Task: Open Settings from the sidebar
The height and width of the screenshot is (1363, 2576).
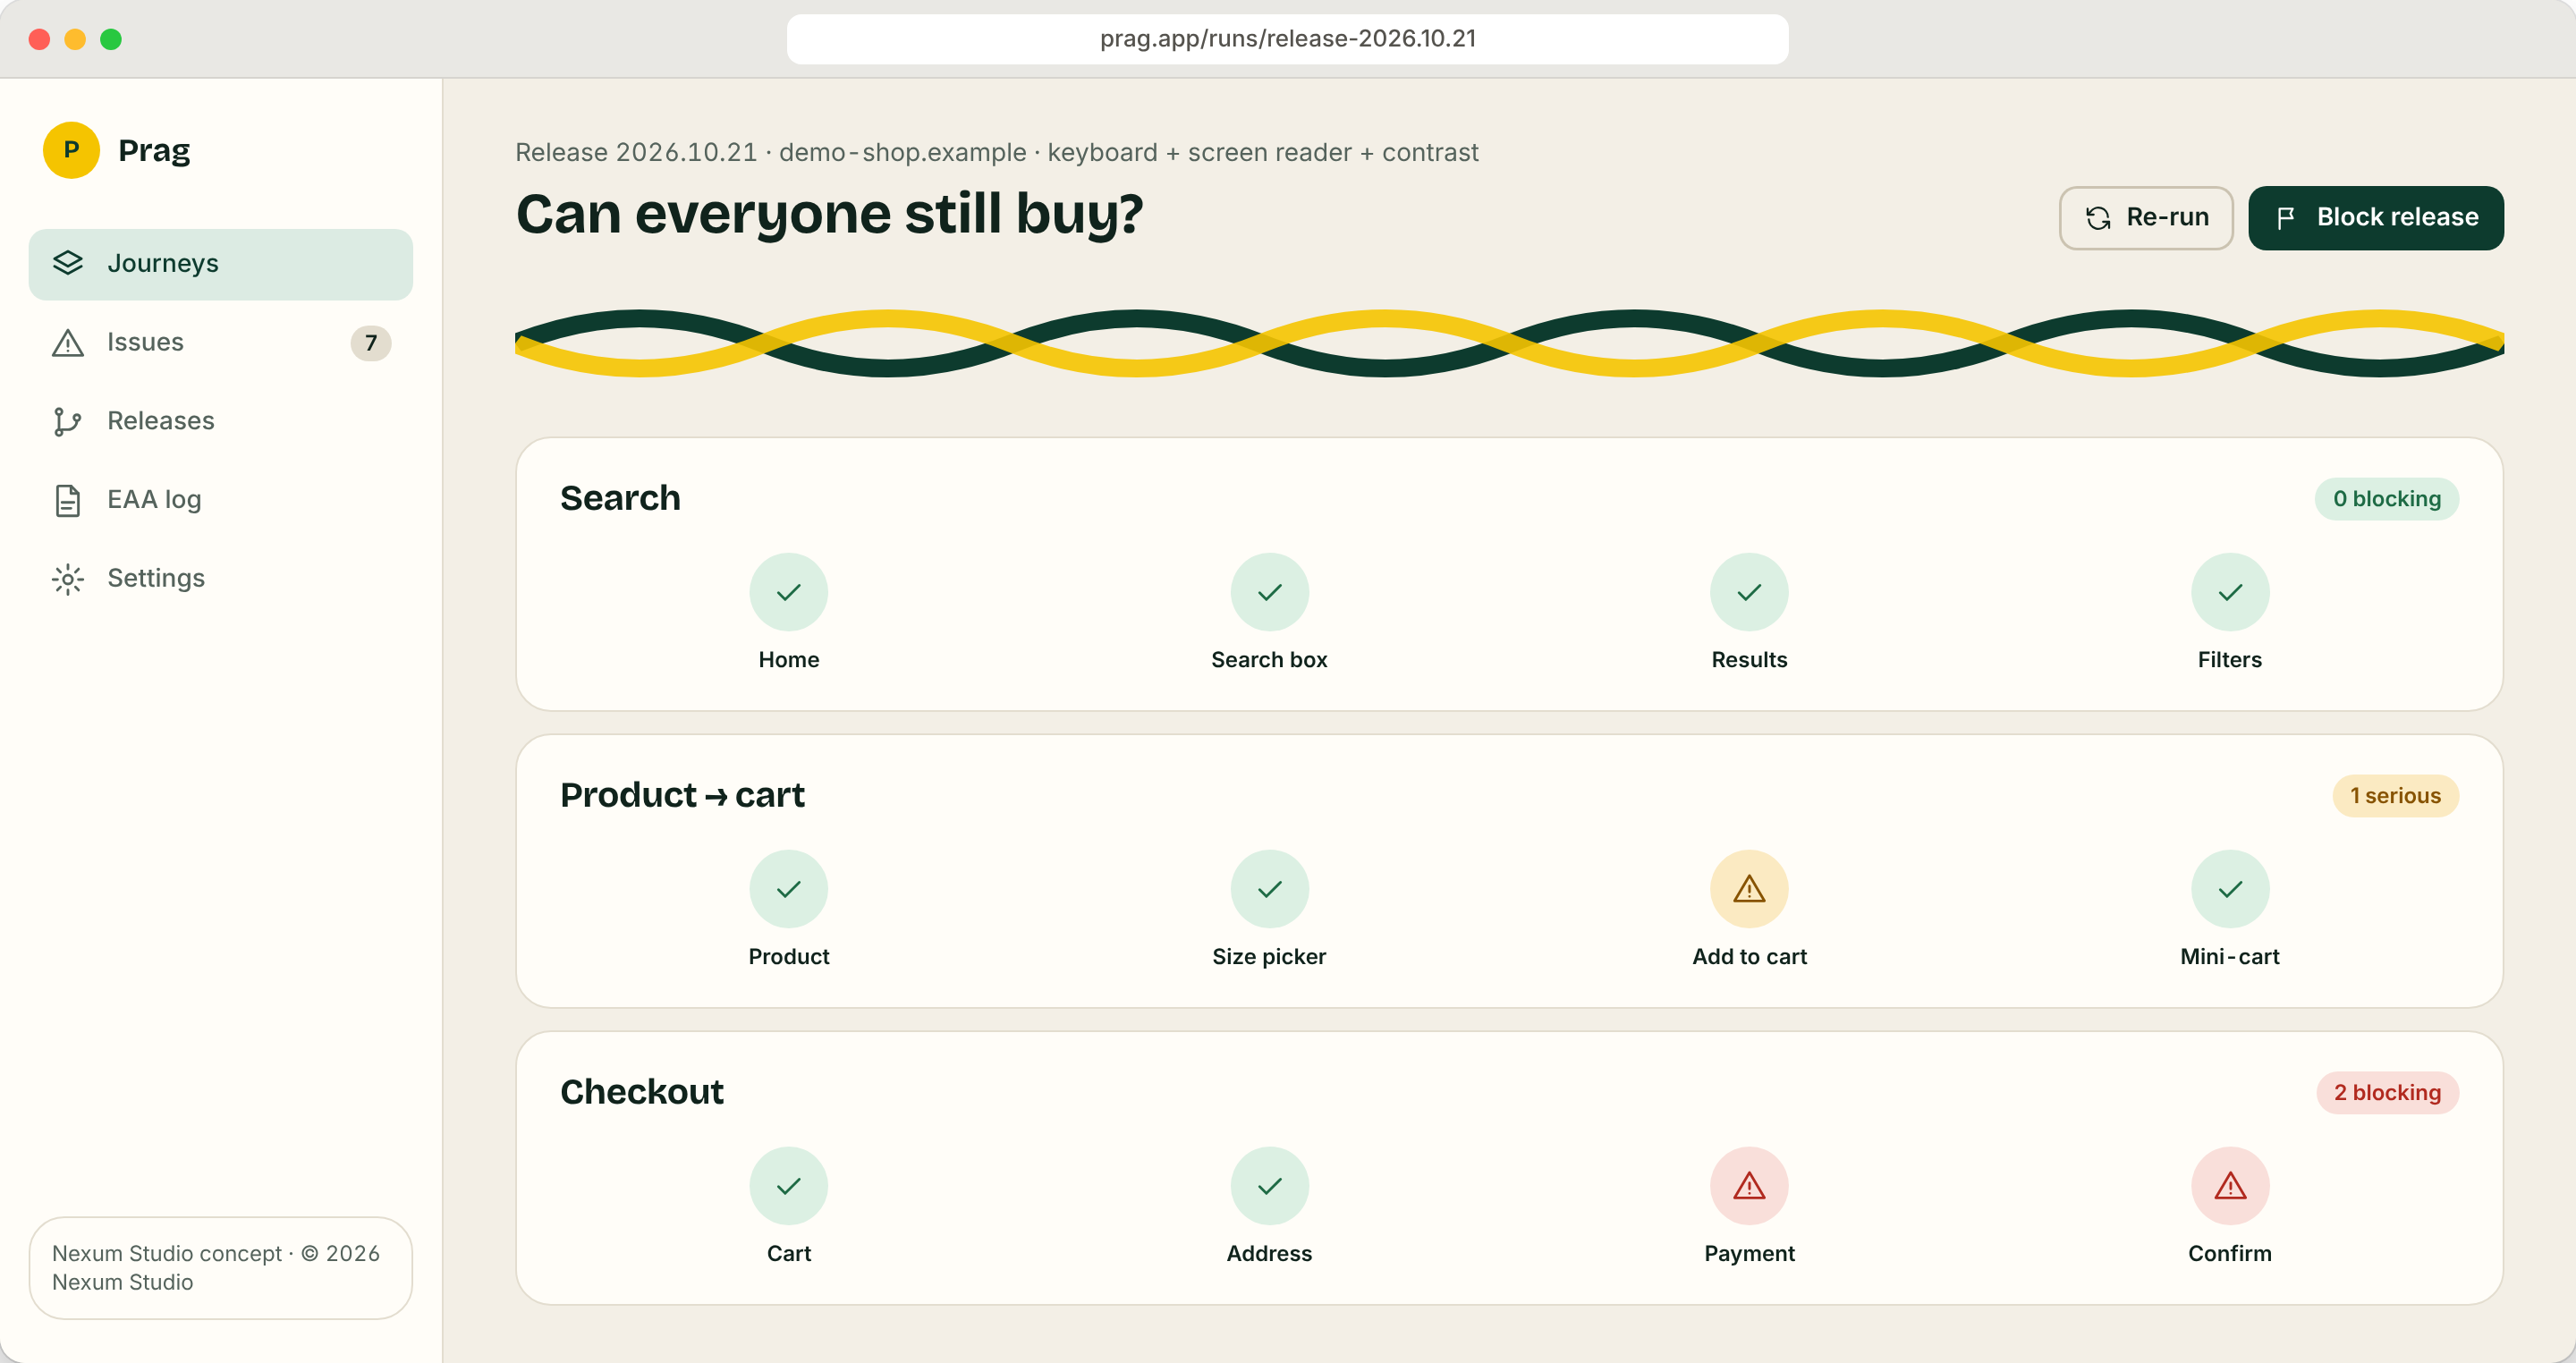Action: (220, 579)
